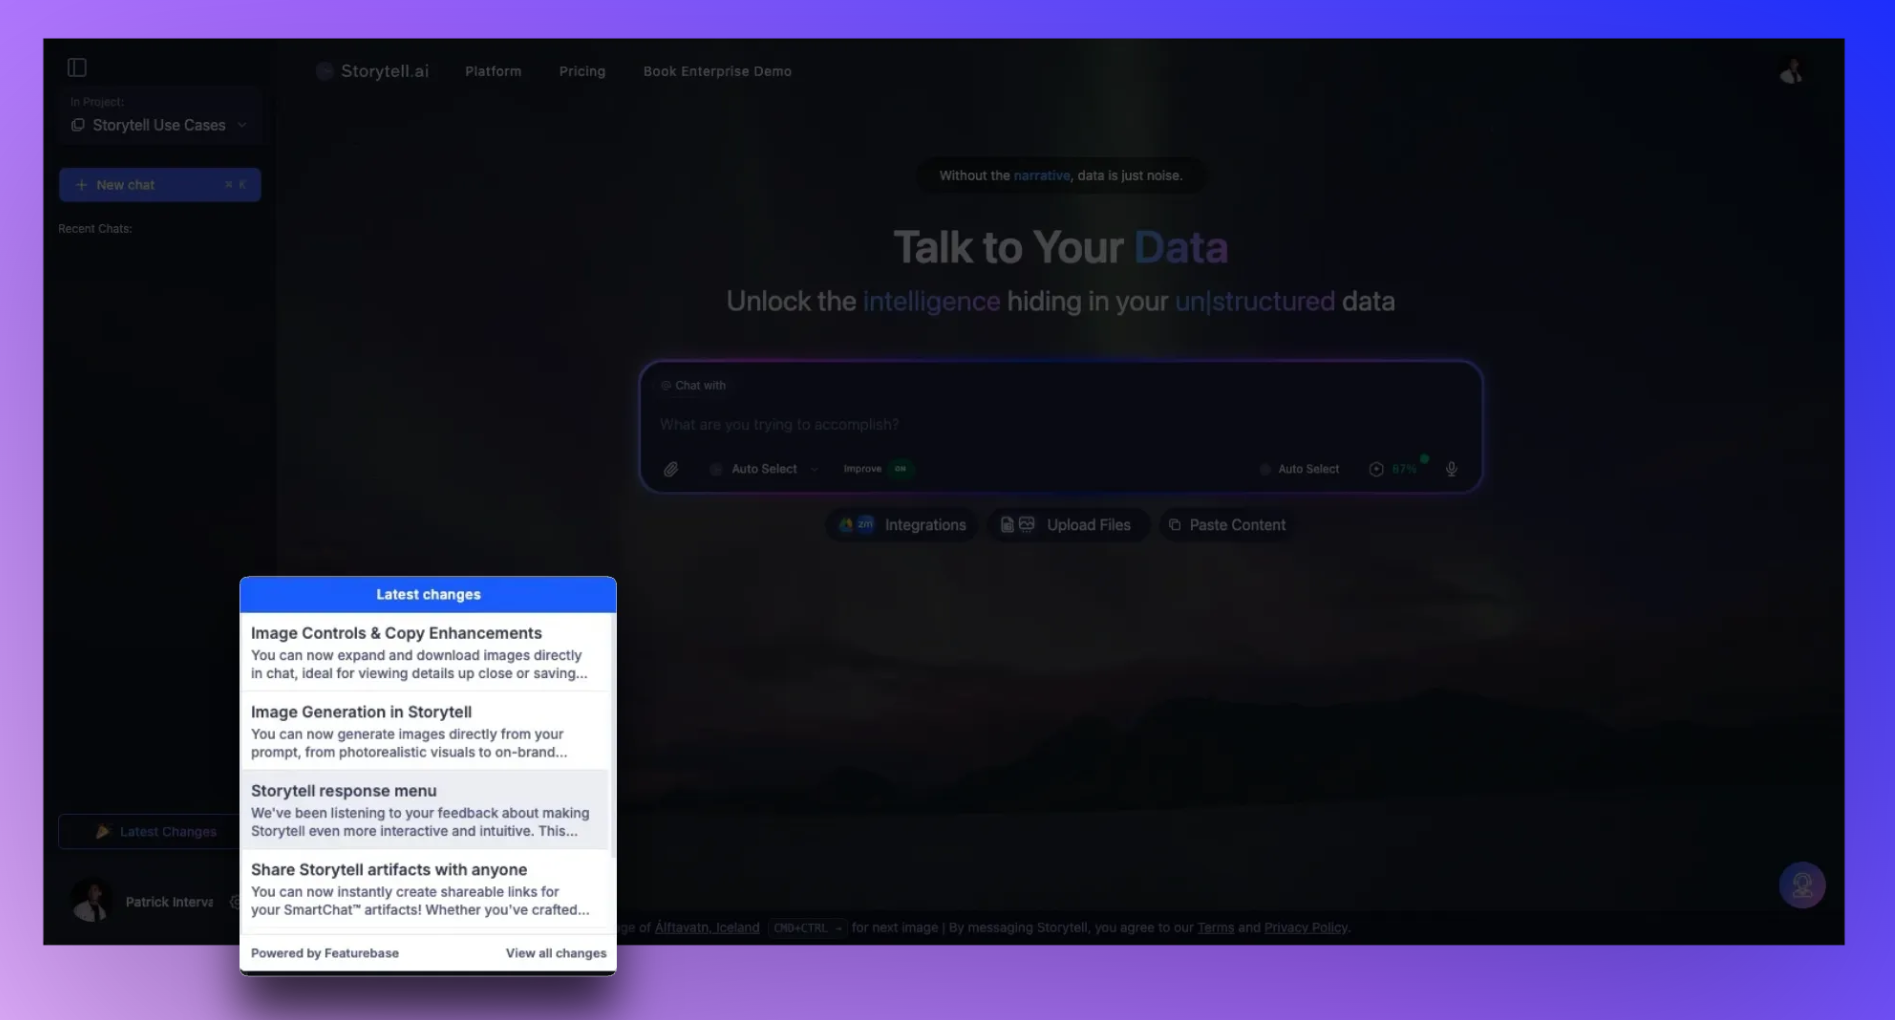
Task: Click the paperclip attachment icon
Action: coord(671,469)
